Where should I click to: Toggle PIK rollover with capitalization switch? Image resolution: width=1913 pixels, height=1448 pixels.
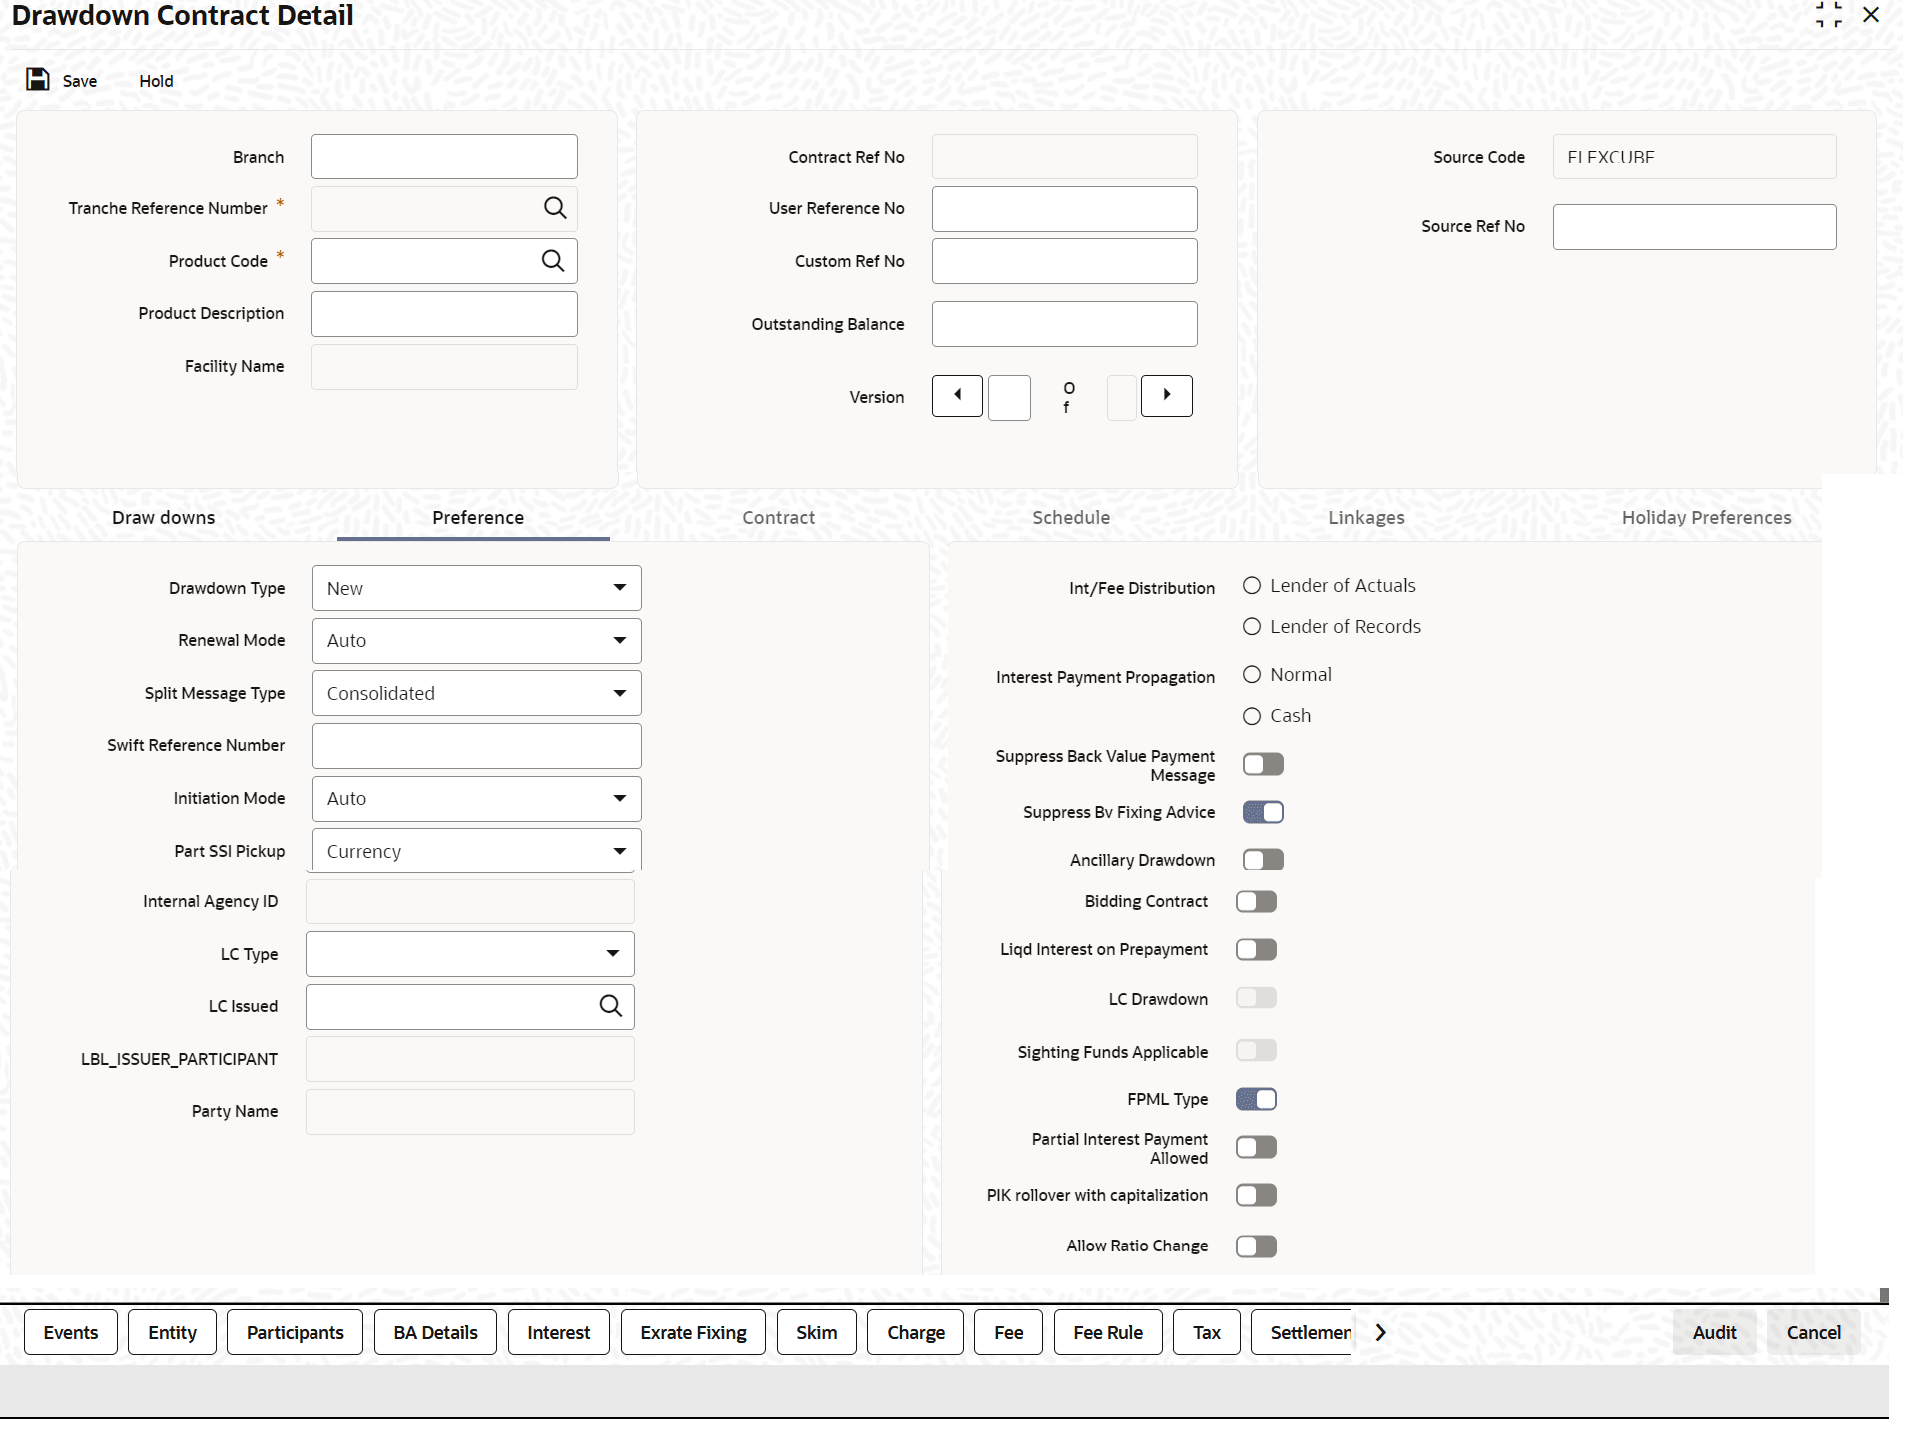pos(1256,1196)
